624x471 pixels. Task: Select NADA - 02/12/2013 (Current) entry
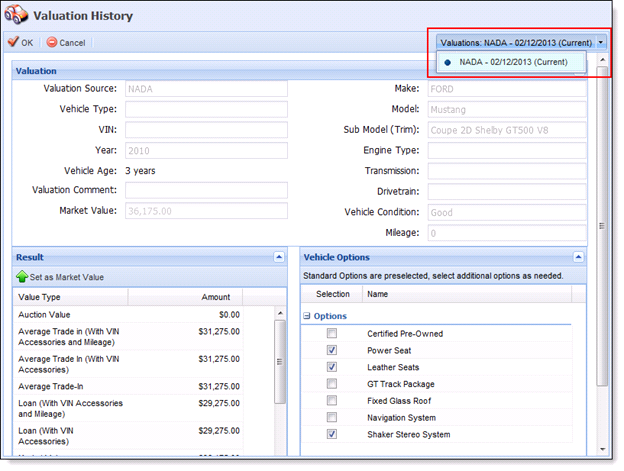[x=511, y=62]
